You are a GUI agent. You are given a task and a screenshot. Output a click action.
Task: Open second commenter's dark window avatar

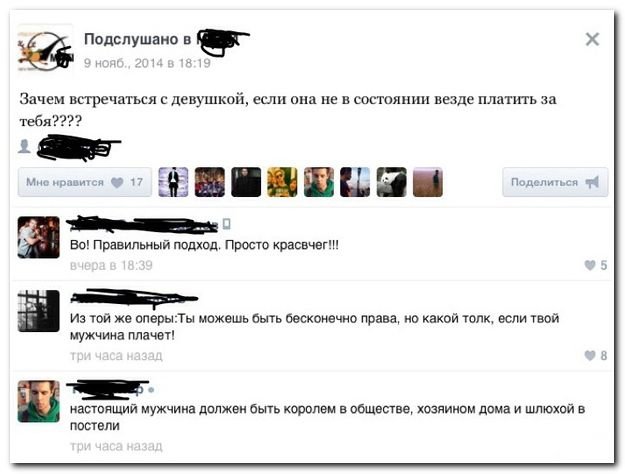click(x=39, y=311)
